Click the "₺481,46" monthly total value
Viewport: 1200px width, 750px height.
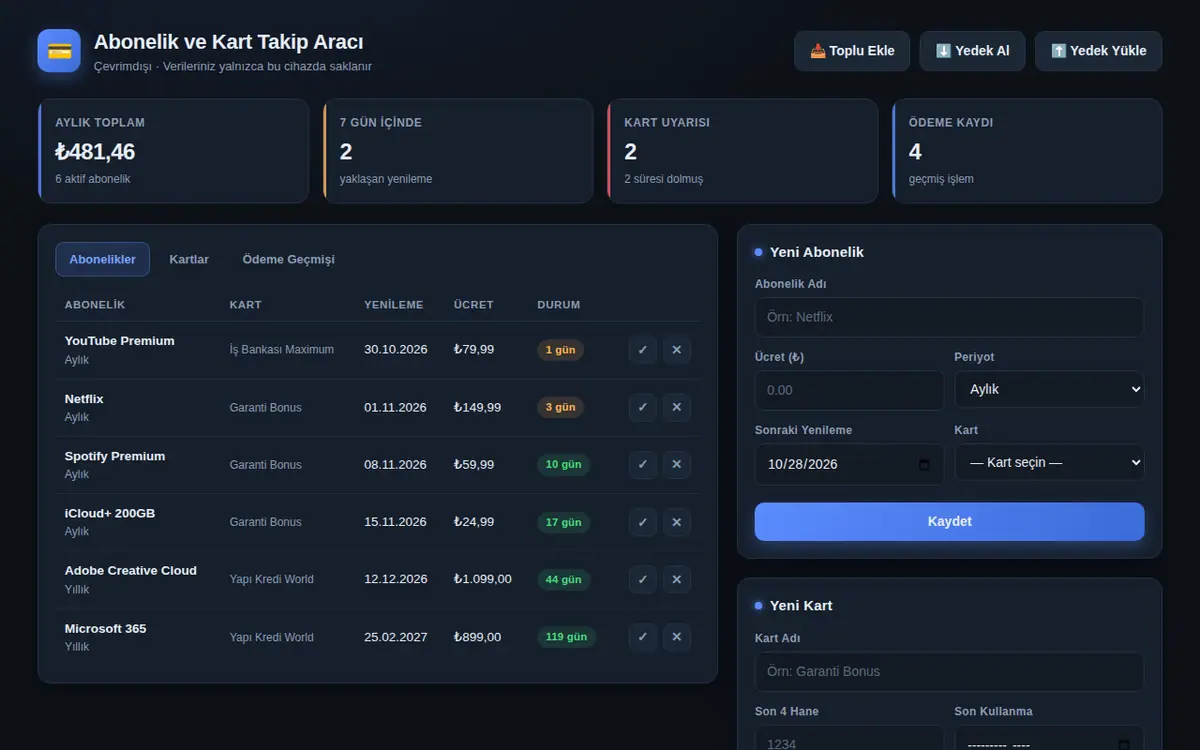click(95, 152)
